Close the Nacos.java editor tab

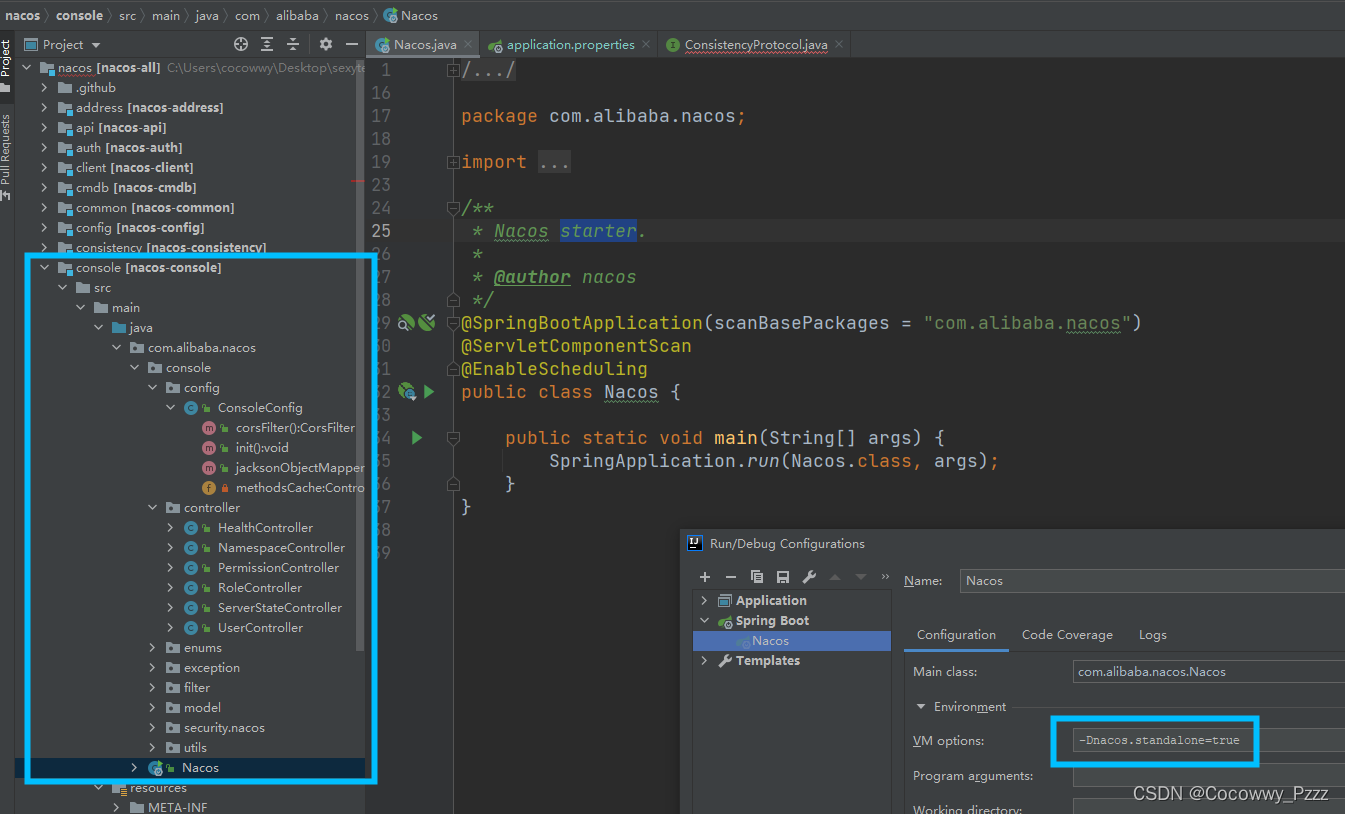[467, 45]
